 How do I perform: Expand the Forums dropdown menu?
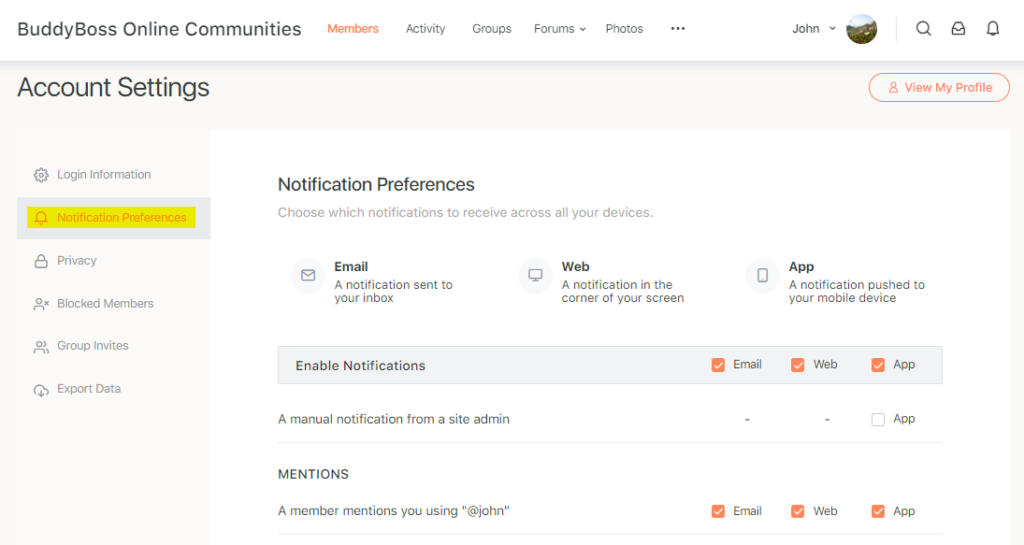pyautogui.click(x=560, y=29)
